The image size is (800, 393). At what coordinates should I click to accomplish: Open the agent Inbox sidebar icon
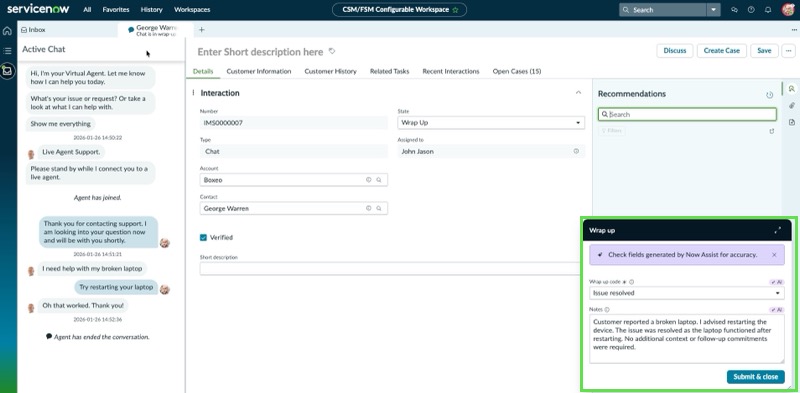(x=8, y=71)
